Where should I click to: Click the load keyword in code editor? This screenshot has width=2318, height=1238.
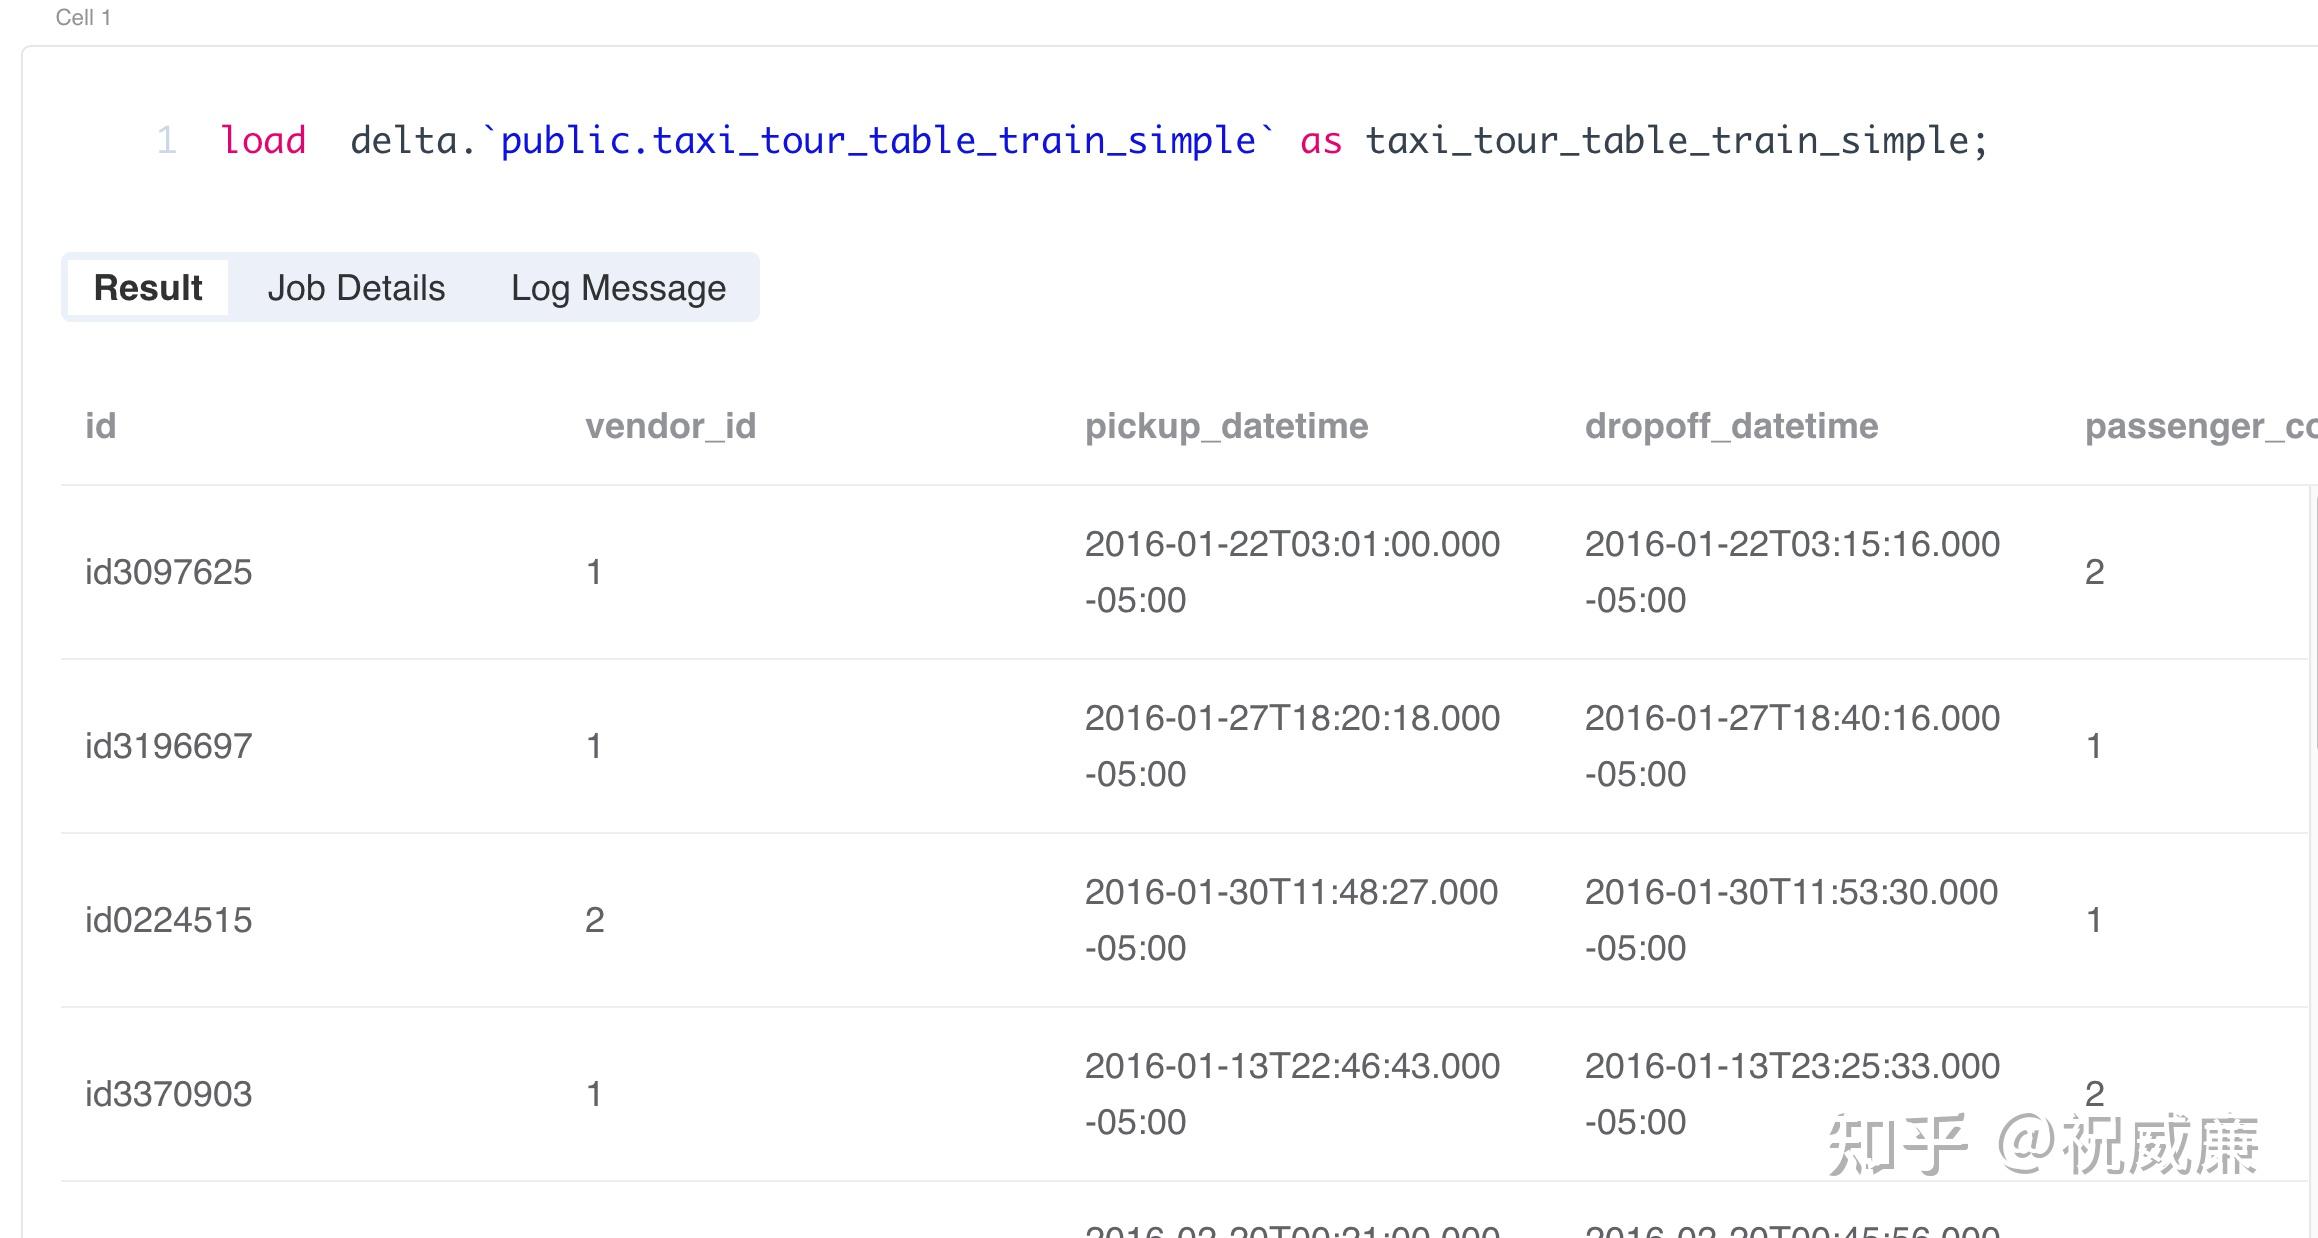[x=263, y=141]
